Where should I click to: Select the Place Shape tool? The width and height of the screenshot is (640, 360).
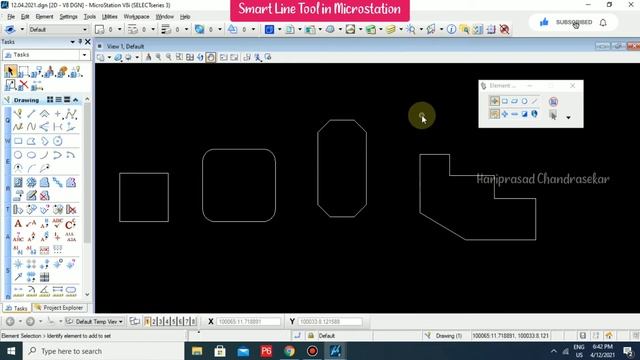click(31, 141)
